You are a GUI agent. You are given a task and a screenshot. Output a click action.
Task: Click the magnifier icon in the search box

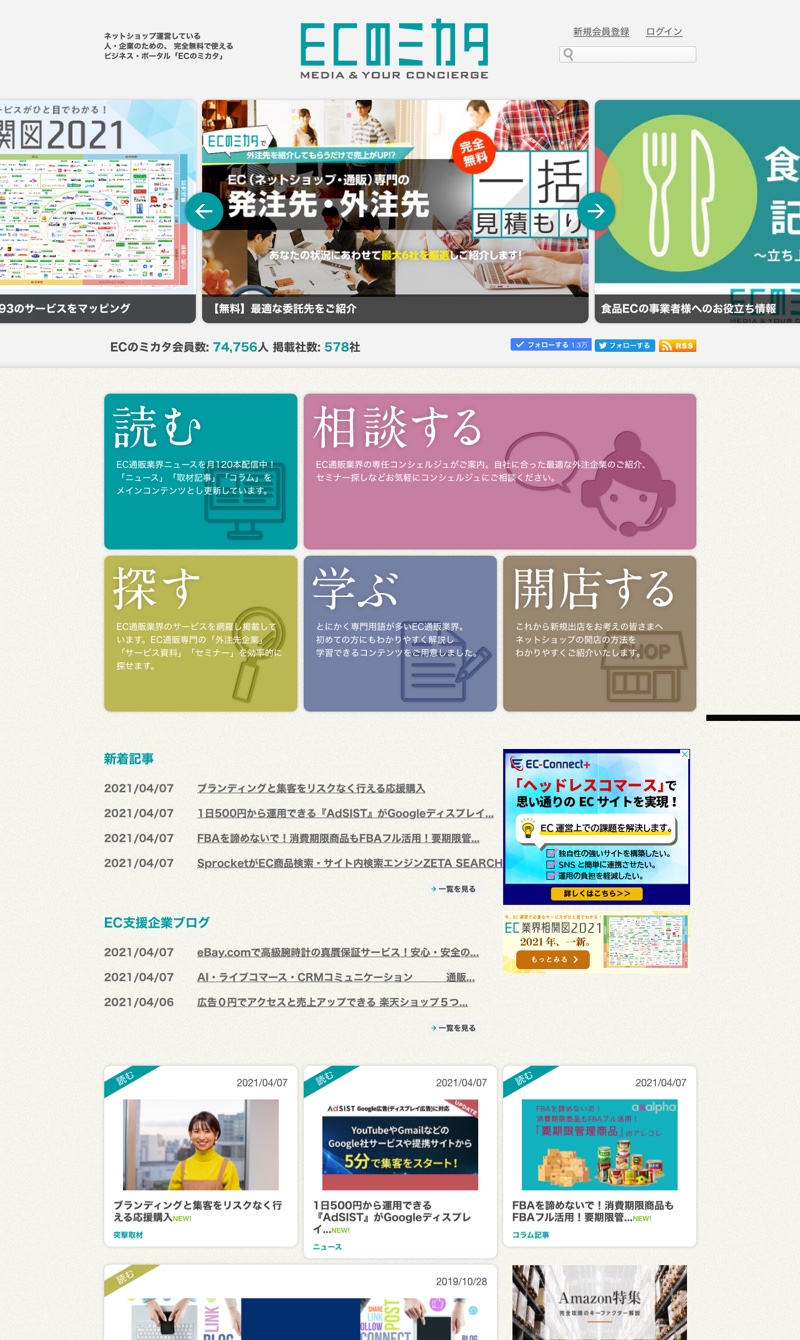(569, 55)
